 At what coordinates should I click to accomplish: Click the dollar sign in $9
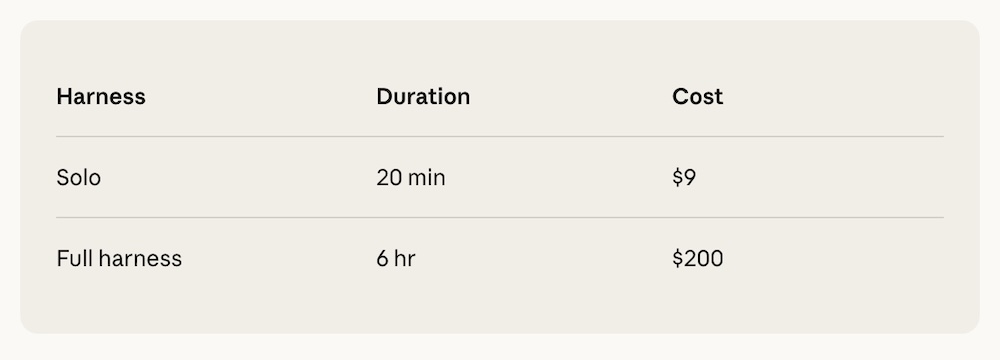pyautogui.click(x=677, y=177)
